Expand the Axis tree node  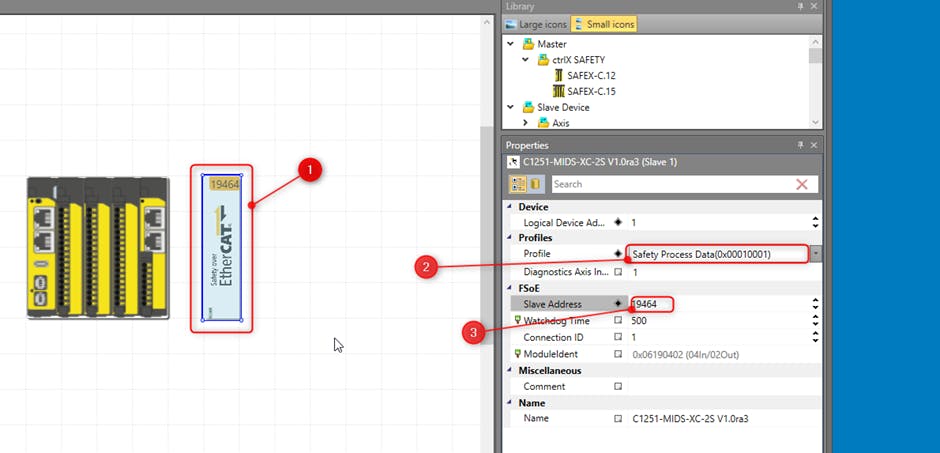[x=526, y=122]
